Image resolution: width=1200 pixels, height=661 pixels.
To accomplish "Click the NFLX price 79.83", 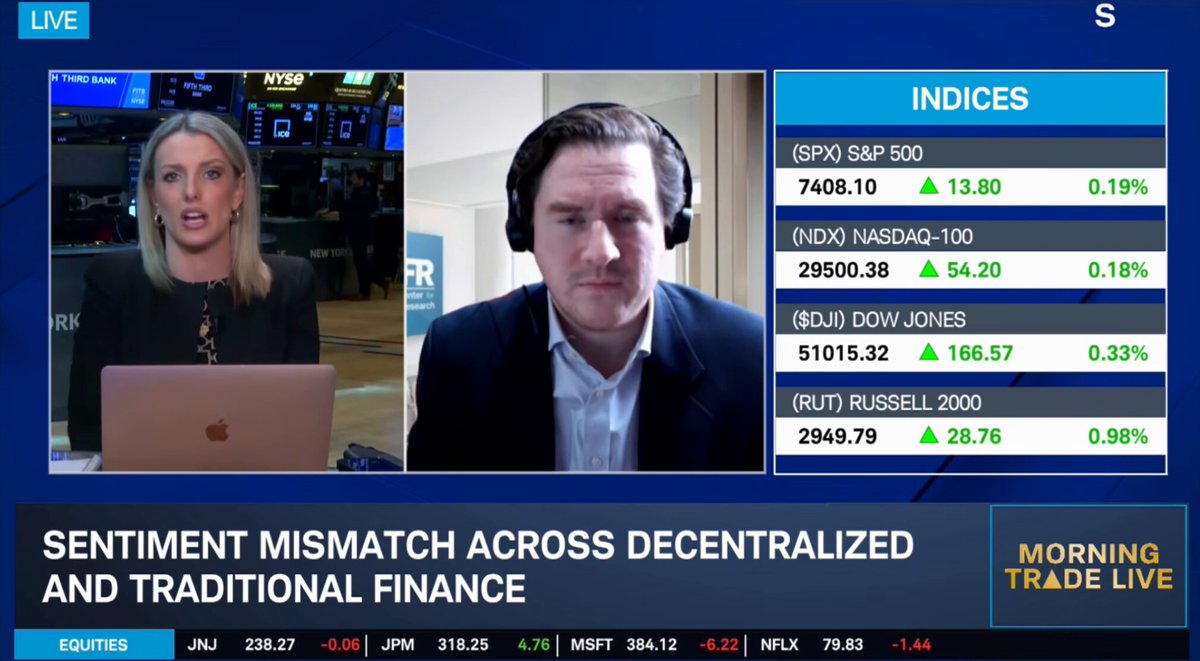I will pyautogui.click(x=843, y=645).
